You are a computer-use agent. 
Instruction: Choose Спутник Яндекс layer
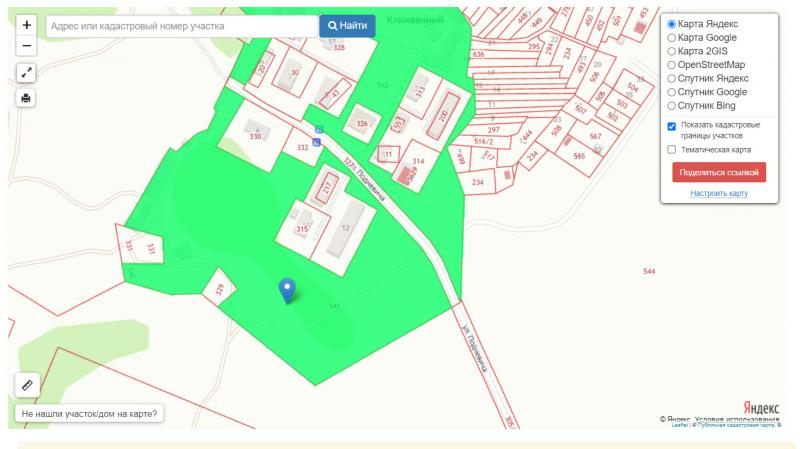click(672, 78)
